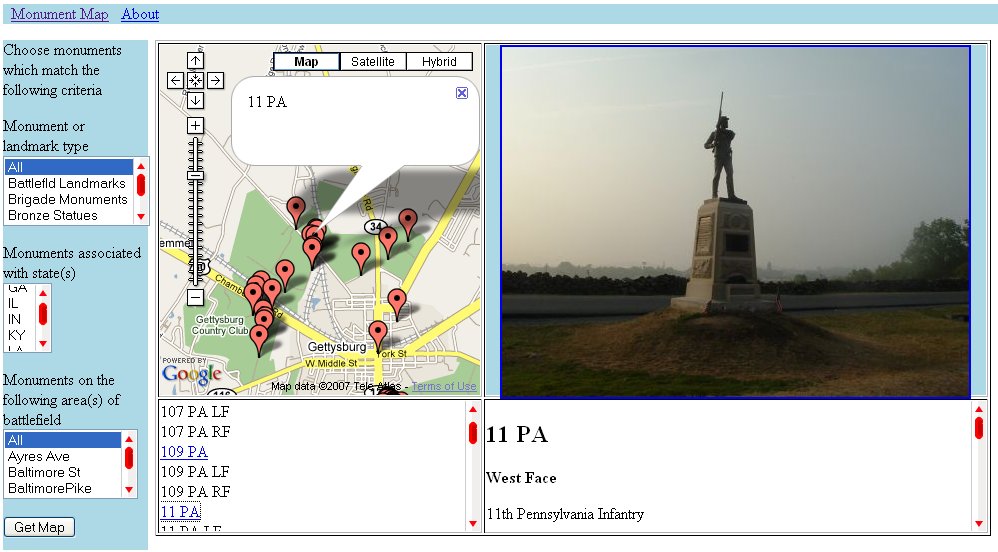The height and width of the screenshot is (552, 998).
Task: Open the 11 PA monument link
Action: pyautogui.click(x=181, y=511)
